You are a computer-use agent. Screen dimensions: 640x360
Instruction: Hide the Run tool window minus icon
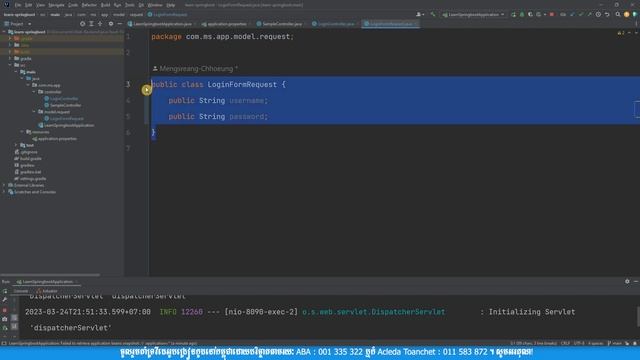coord(636,282)
